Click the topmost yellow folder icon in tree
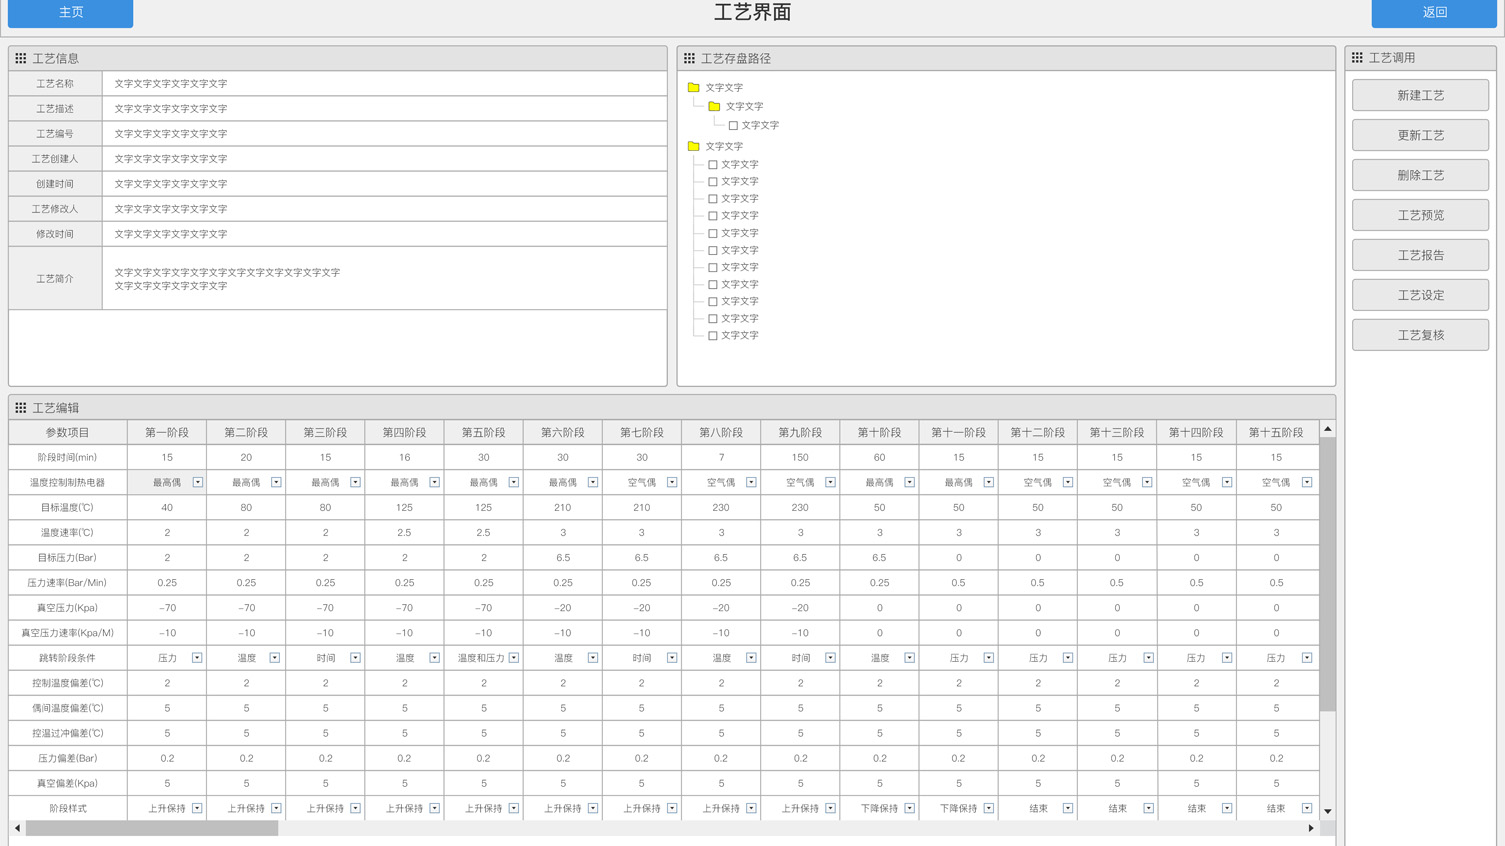Screen dimensions: 1505x846 point(693,88)
